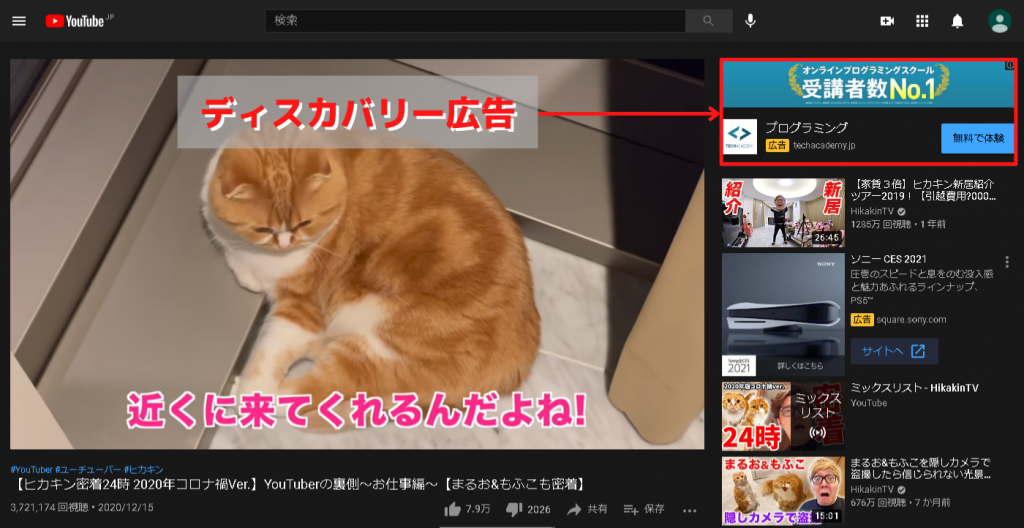This screenshot has height=528, width=1024.
Task: Click the プログラミング ad title
Action: [x=807, y=127]
